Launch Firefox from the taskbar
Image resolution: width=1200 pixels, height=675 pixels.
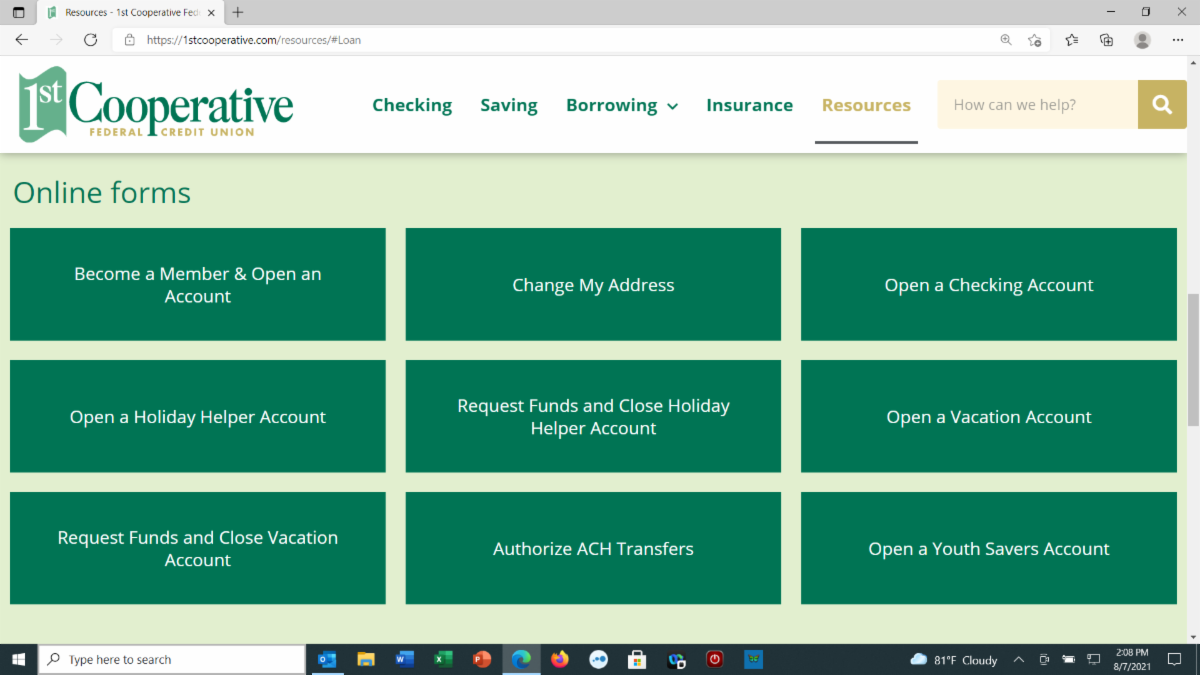point(559,659)
